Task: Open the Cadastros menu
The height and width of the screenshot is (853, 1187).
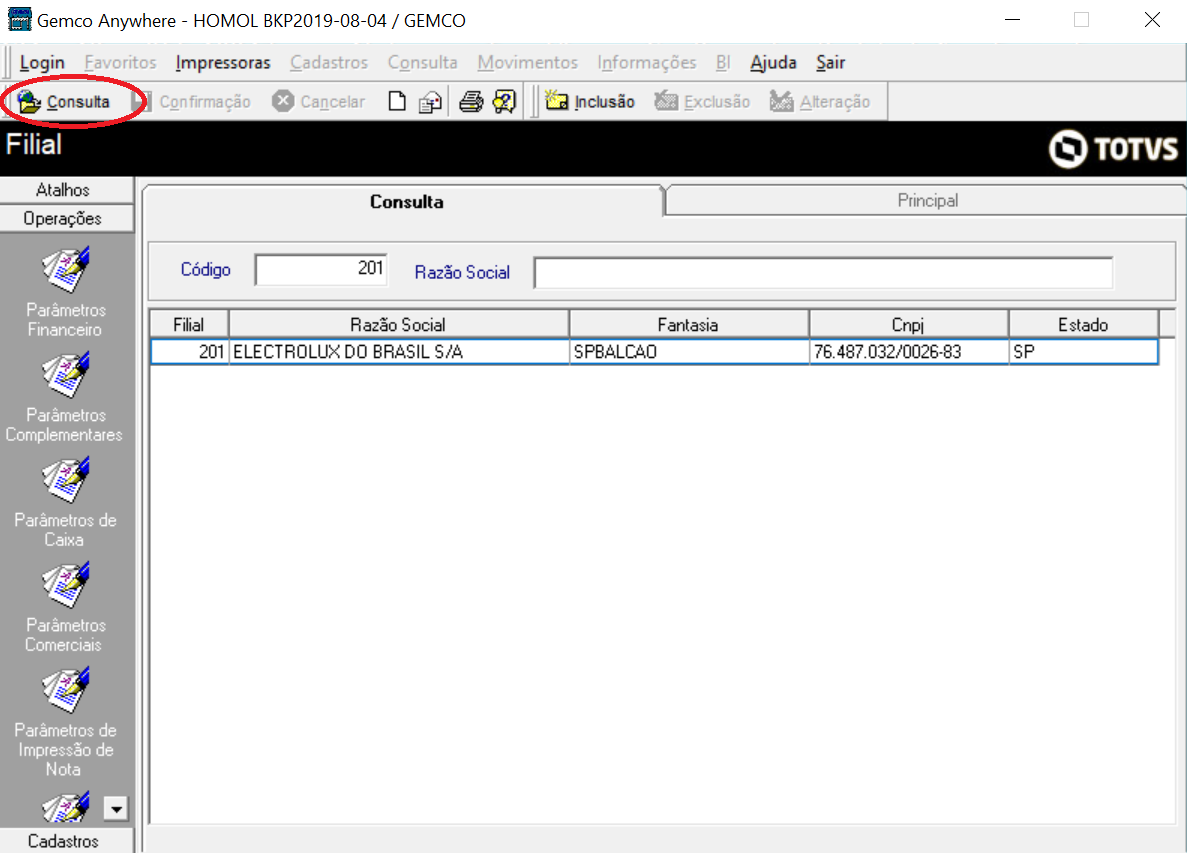Action: click(x=329, y=63)
